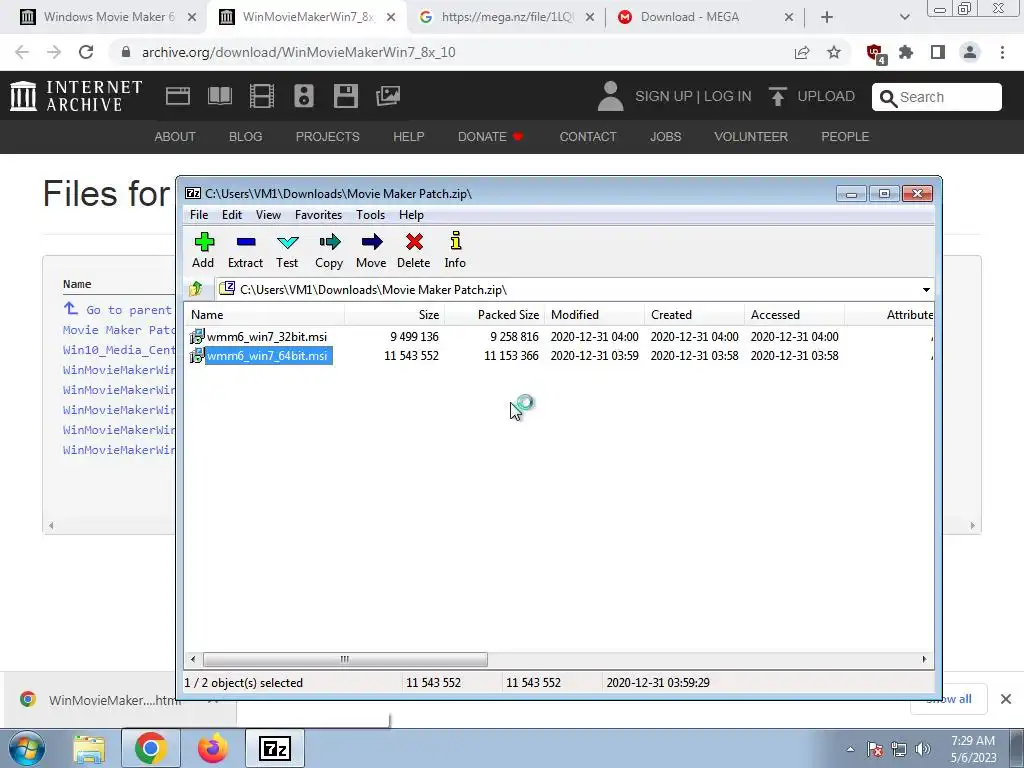
Task: Open the Chrome extensions puzzle icon
Action: click(x=906, y=52)
